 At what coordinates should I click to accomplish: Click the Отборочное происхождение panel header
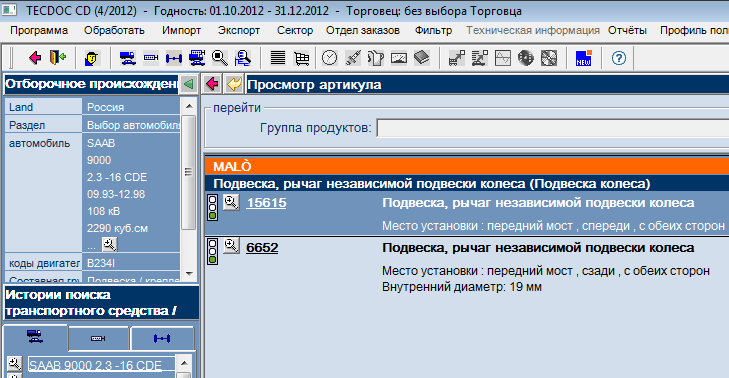(x=91, y=84)
